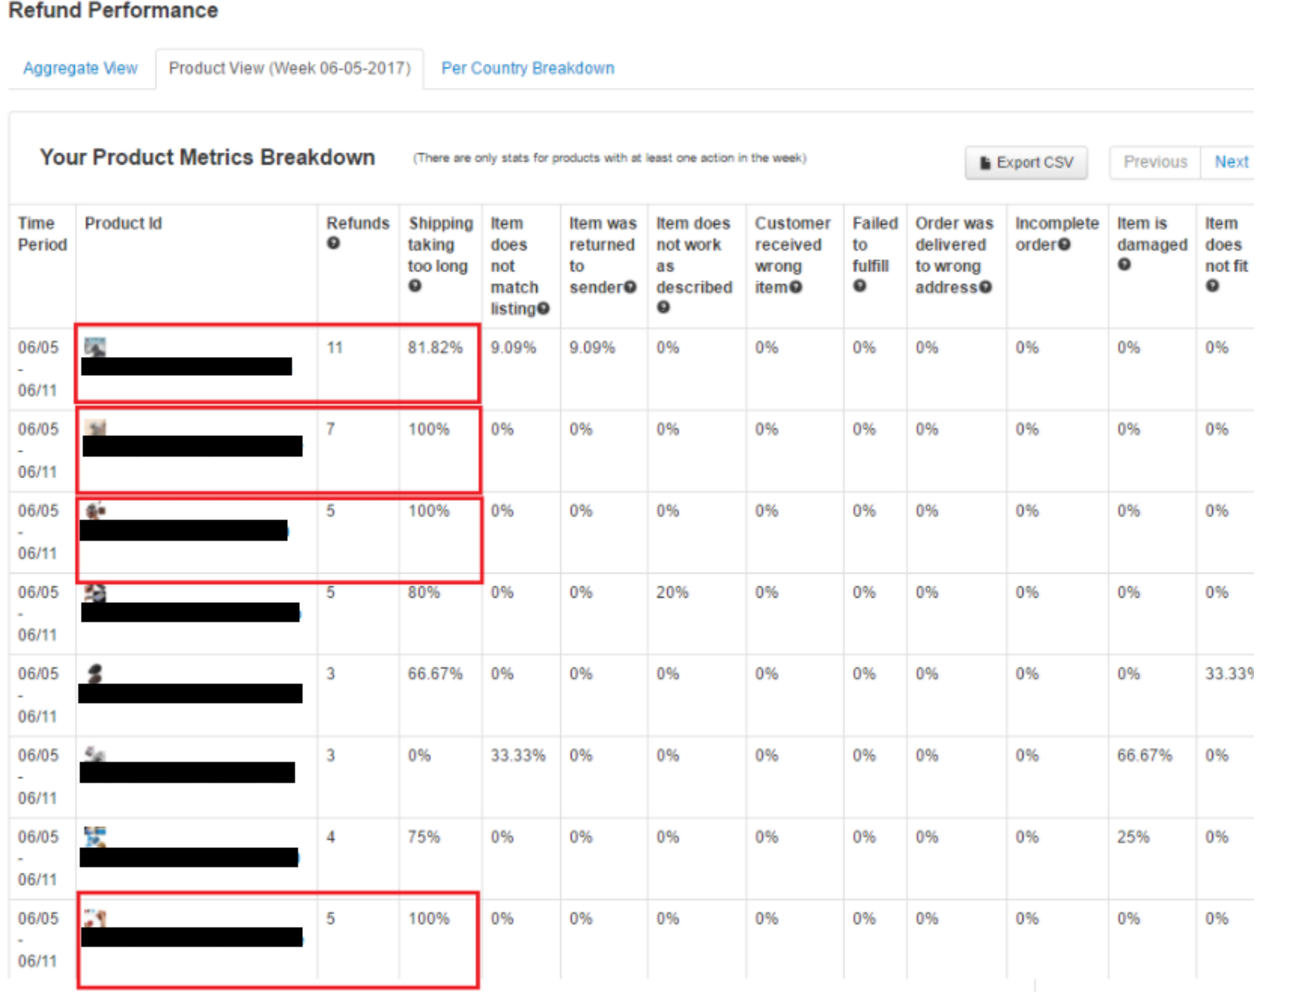The width and height of the screenshot is (1300, 1004).
Task: Click the 66.67% item is damaged value
Action: (x=1145, y=755)
